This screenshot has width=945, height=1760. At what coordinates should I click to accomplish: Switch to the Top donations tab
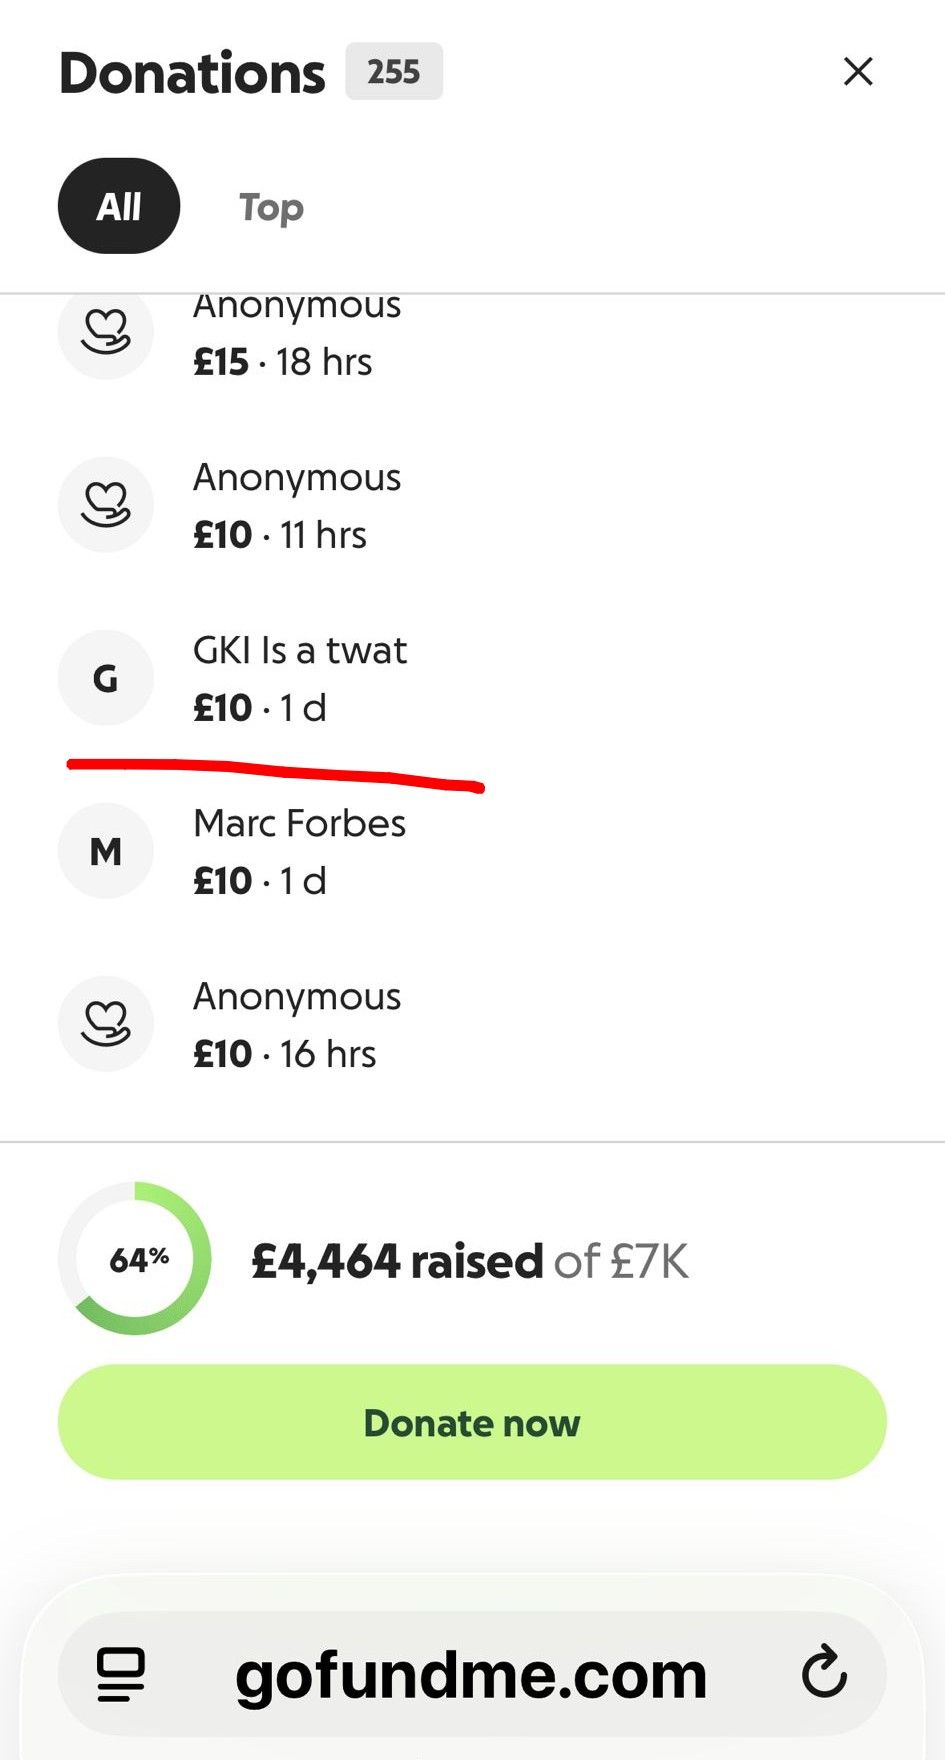271,207
